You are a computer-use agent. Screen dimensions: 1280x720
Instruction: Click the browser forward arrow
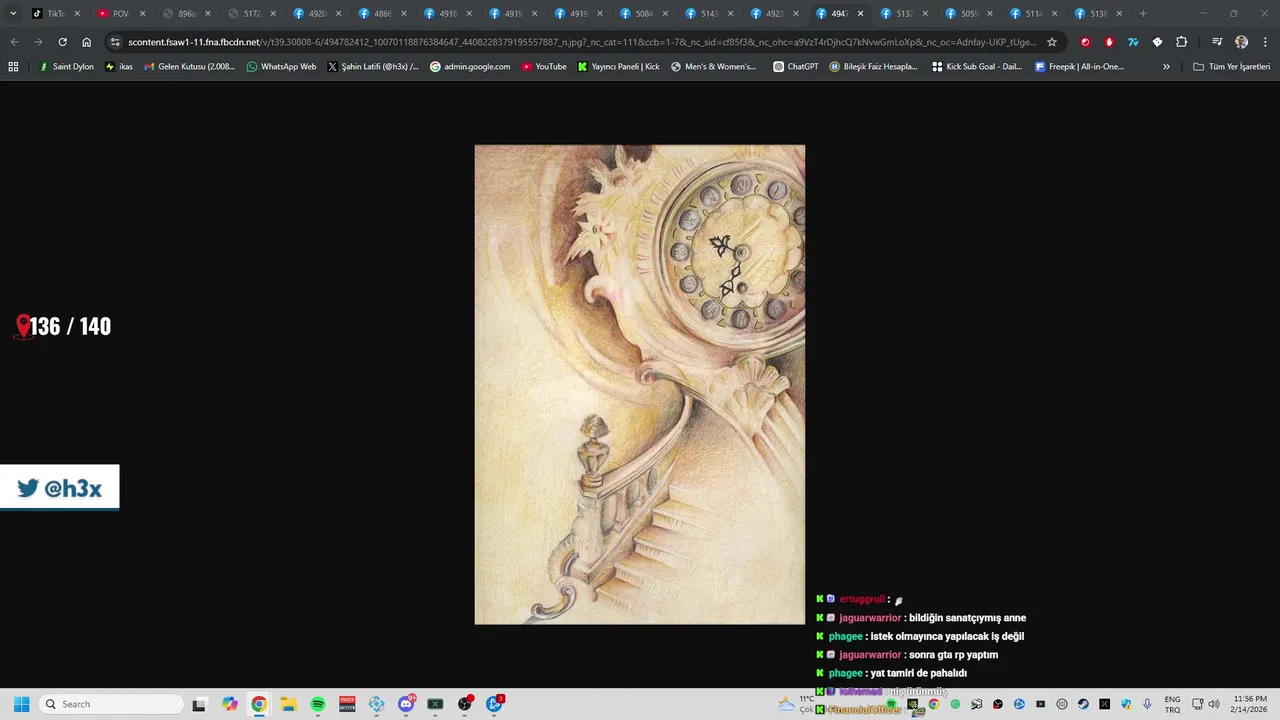tap(38, 42)
